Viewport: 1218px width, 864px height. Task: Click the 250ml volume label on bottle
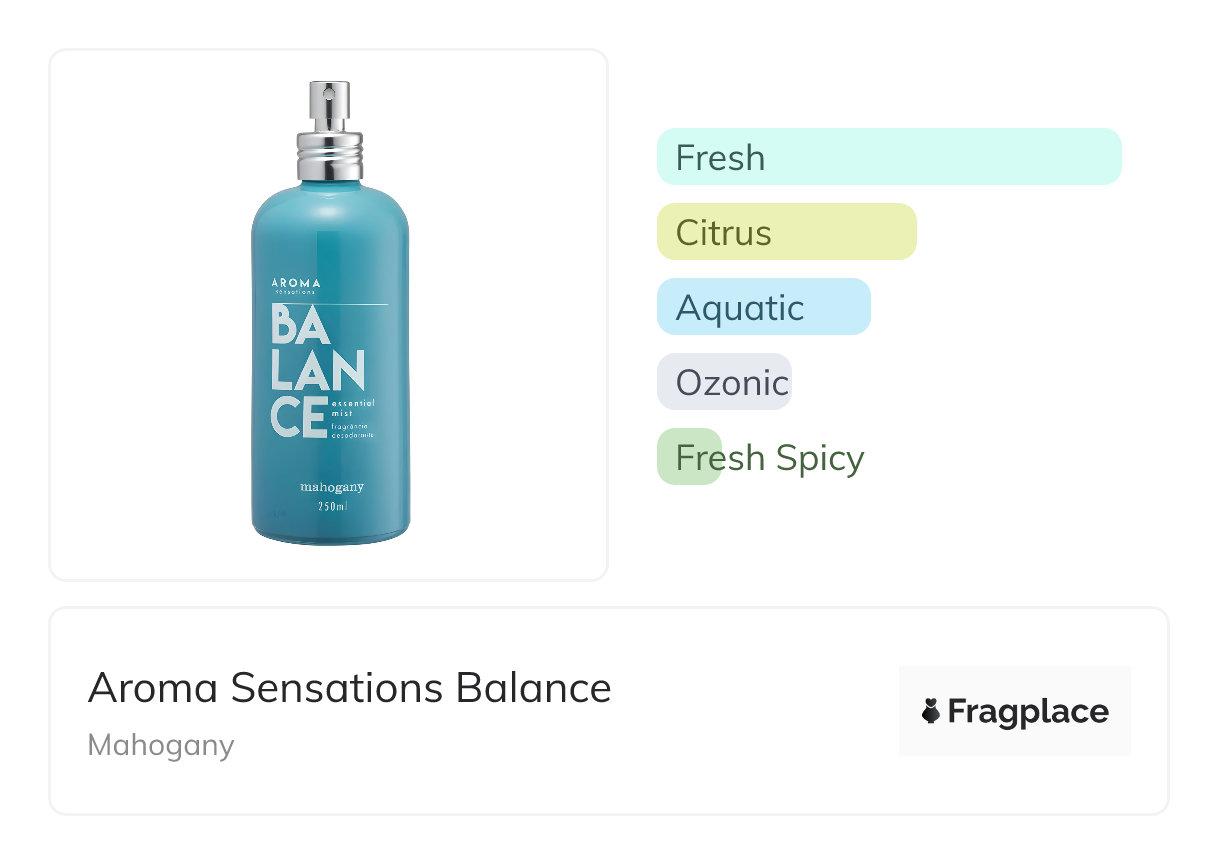[x=332, y=507]
